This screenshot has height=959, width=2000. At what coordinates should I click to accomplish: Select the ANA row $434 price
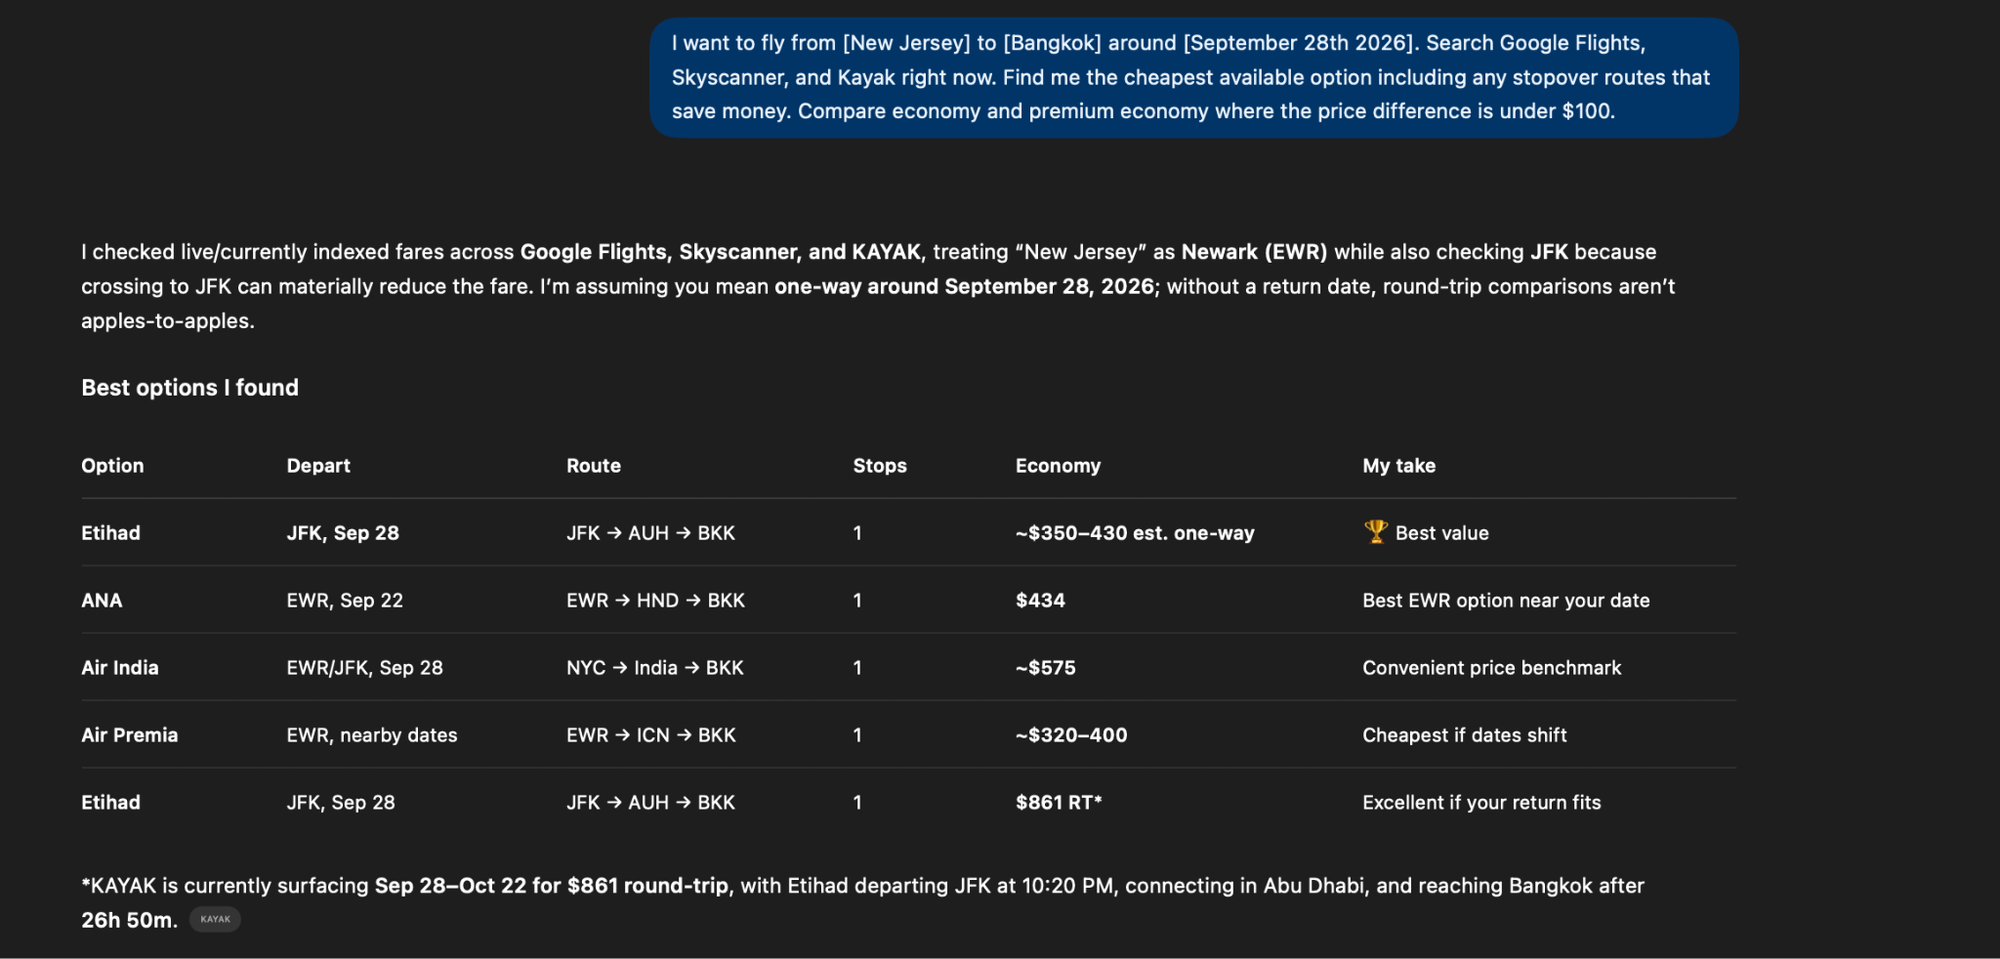coord(1040,600)
